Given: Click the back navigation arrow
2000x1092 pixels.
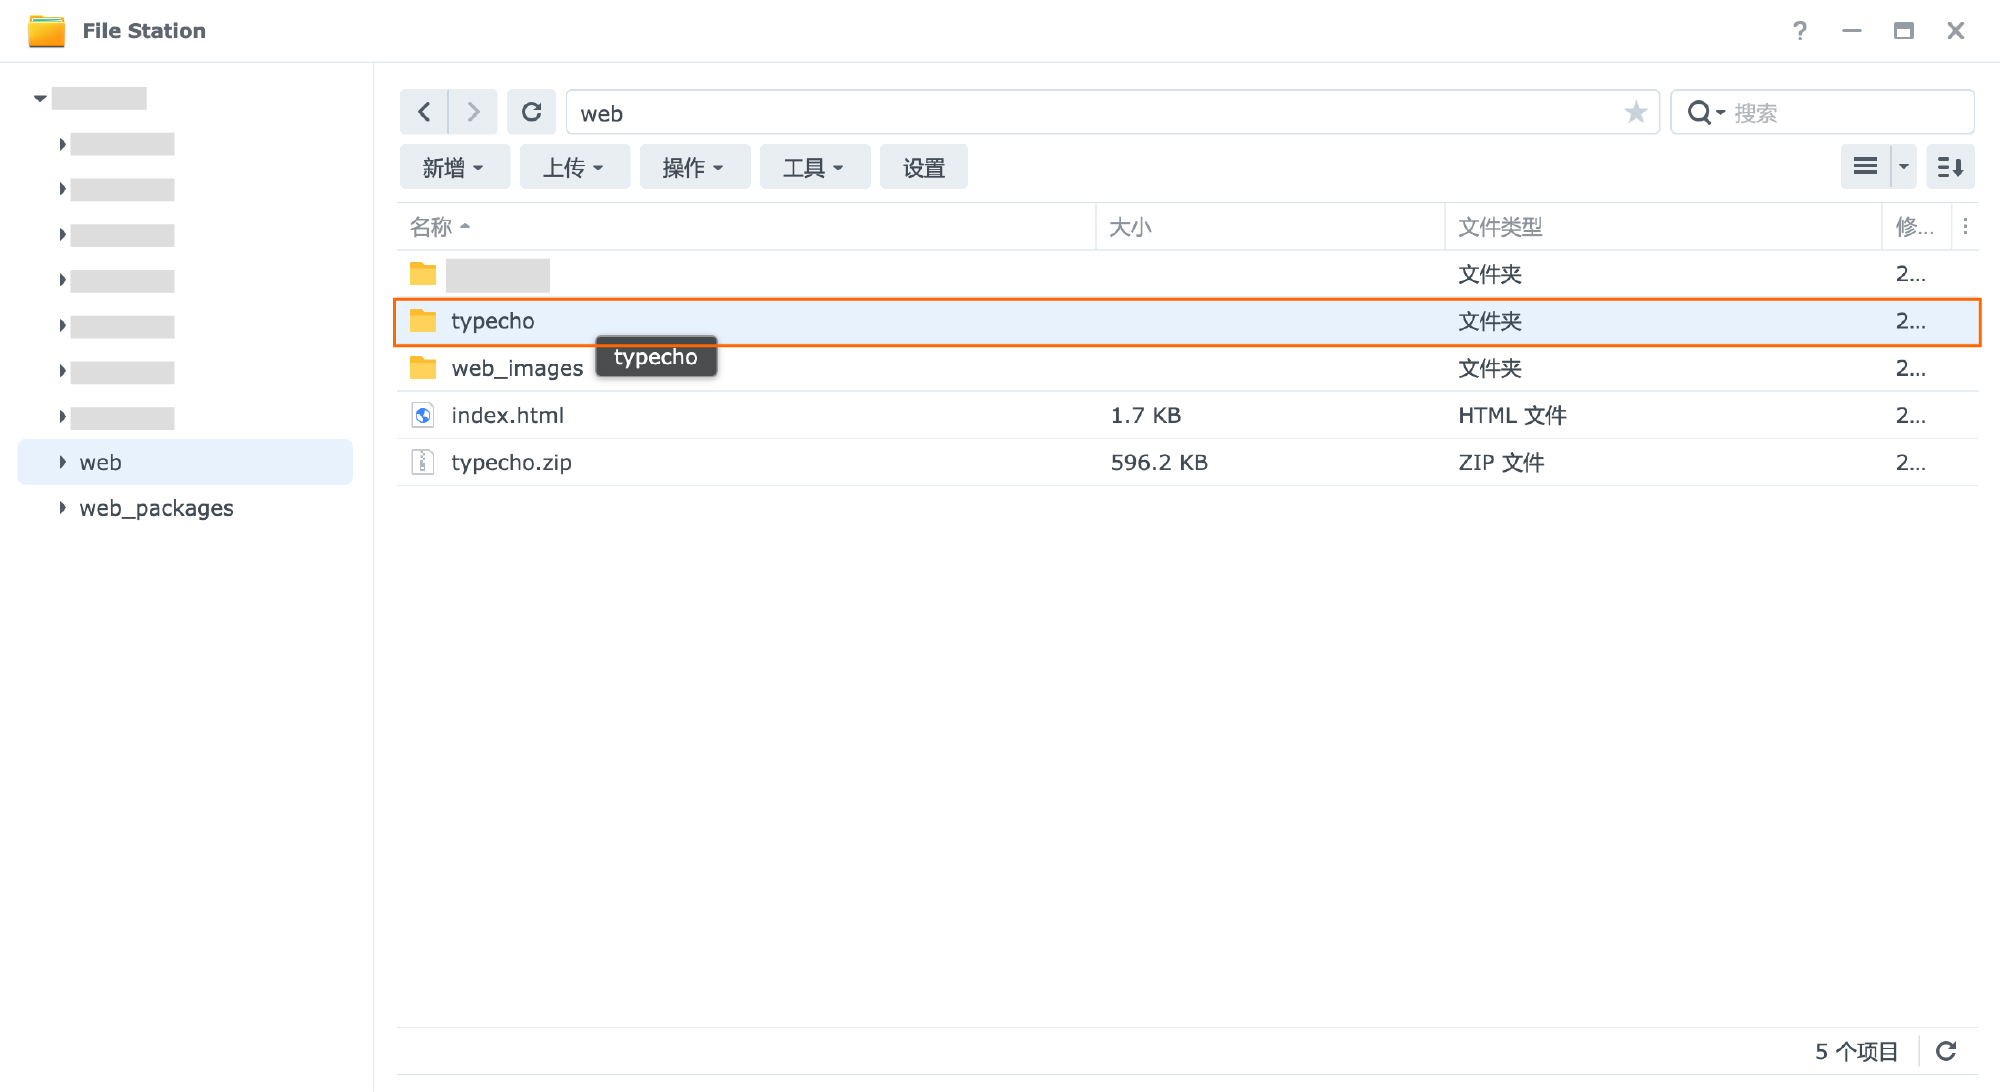Looking at the screenshot, I should (x=424, y=112).
